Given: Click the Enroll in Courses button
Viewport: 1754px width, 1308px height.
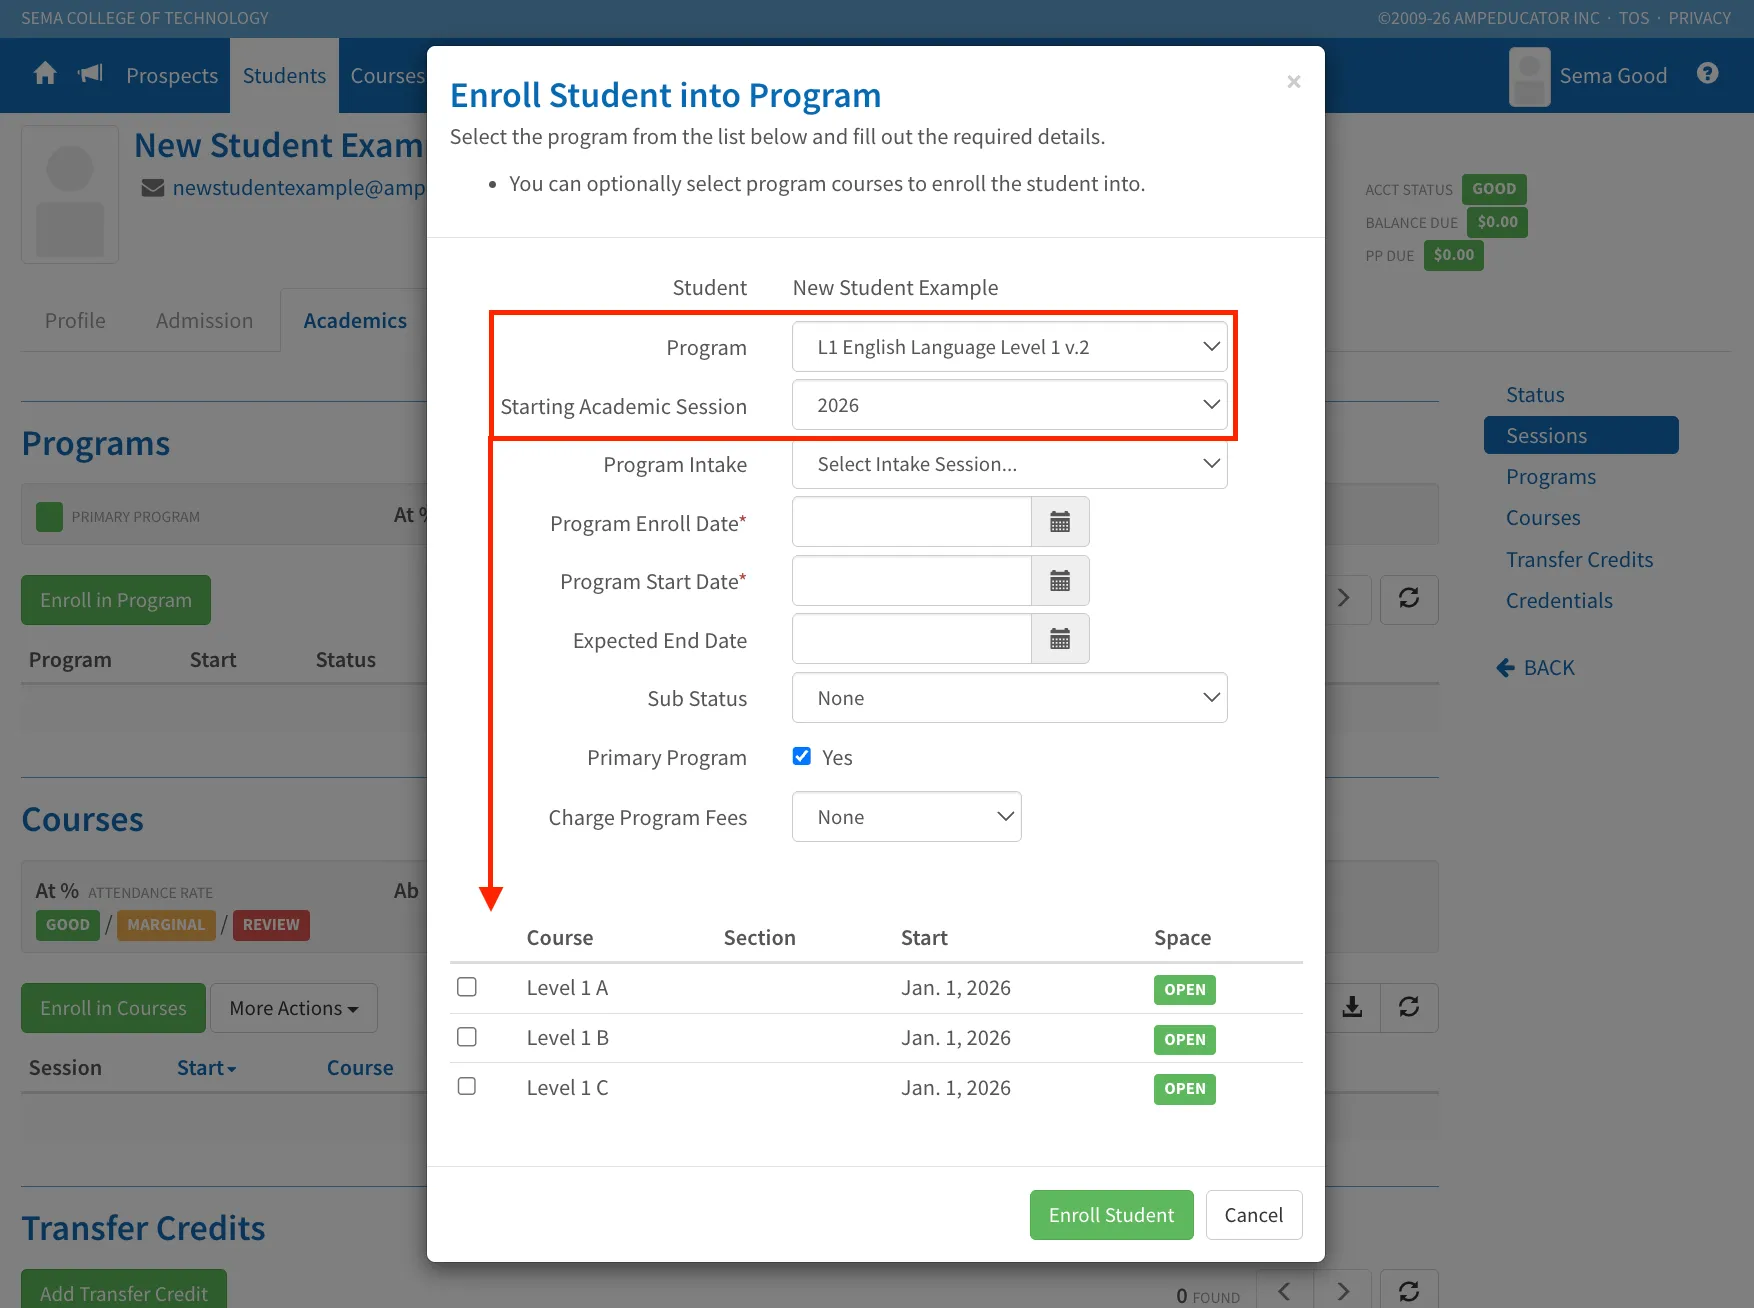Looking at the screenshot, I should pyautogui.click(x=113, y=1008).
